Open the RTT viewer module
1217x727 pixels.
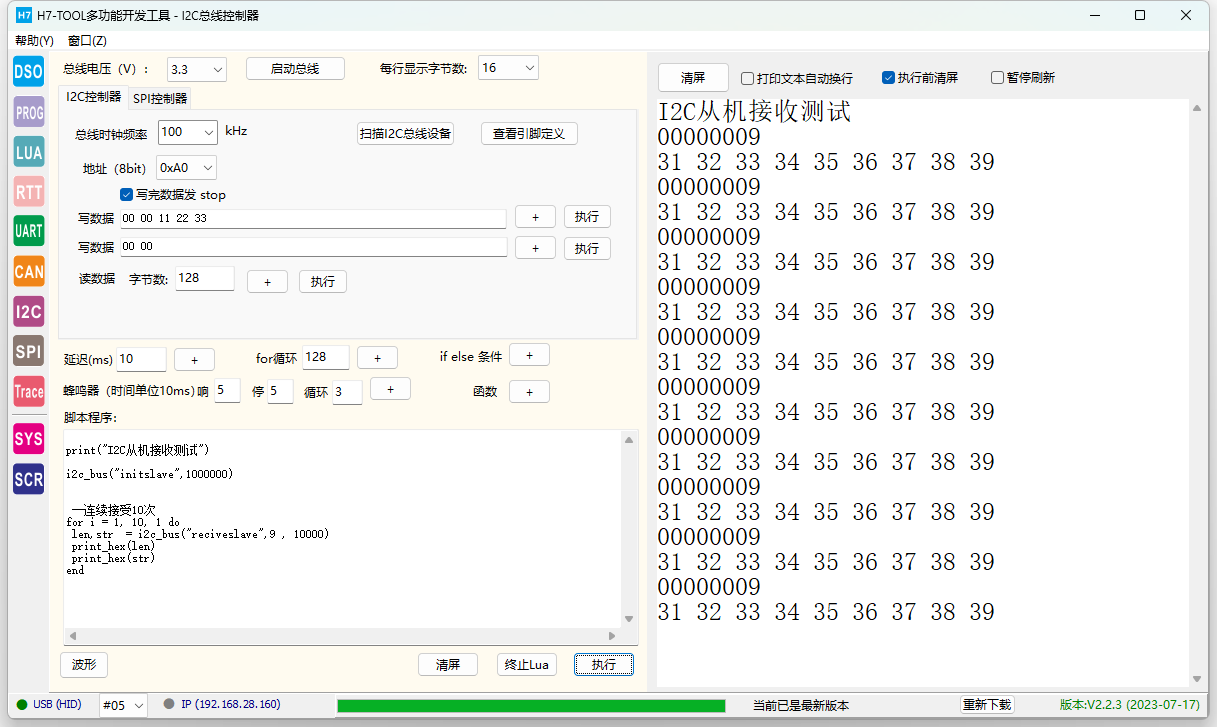29,191
